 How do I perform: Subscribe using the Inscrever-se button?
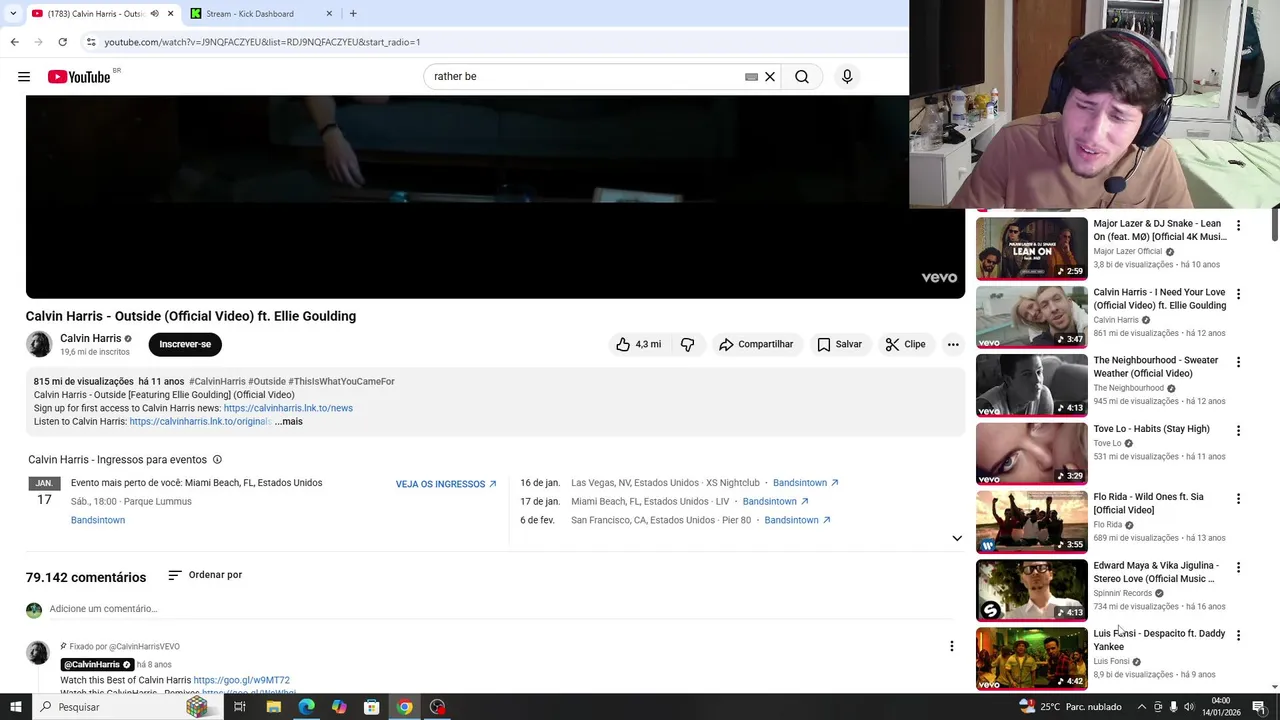[x=185, y=344]
